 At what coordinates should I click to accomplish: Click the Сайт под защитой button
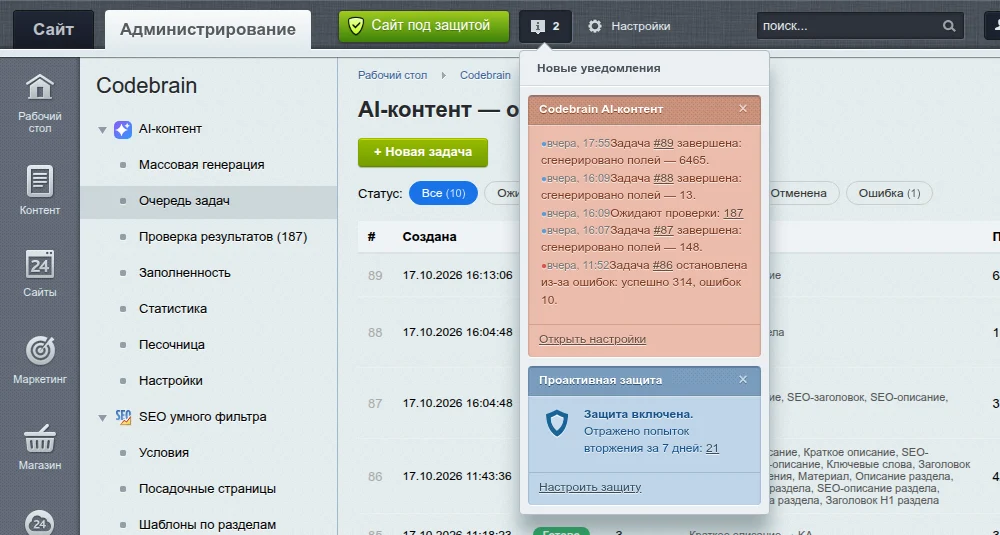pos(424,26)
